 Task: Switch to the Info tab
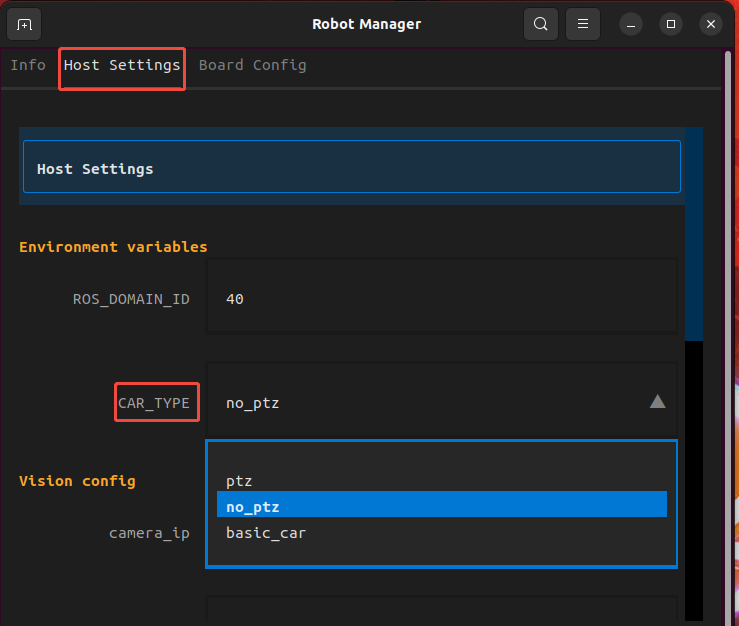point(28,65)
